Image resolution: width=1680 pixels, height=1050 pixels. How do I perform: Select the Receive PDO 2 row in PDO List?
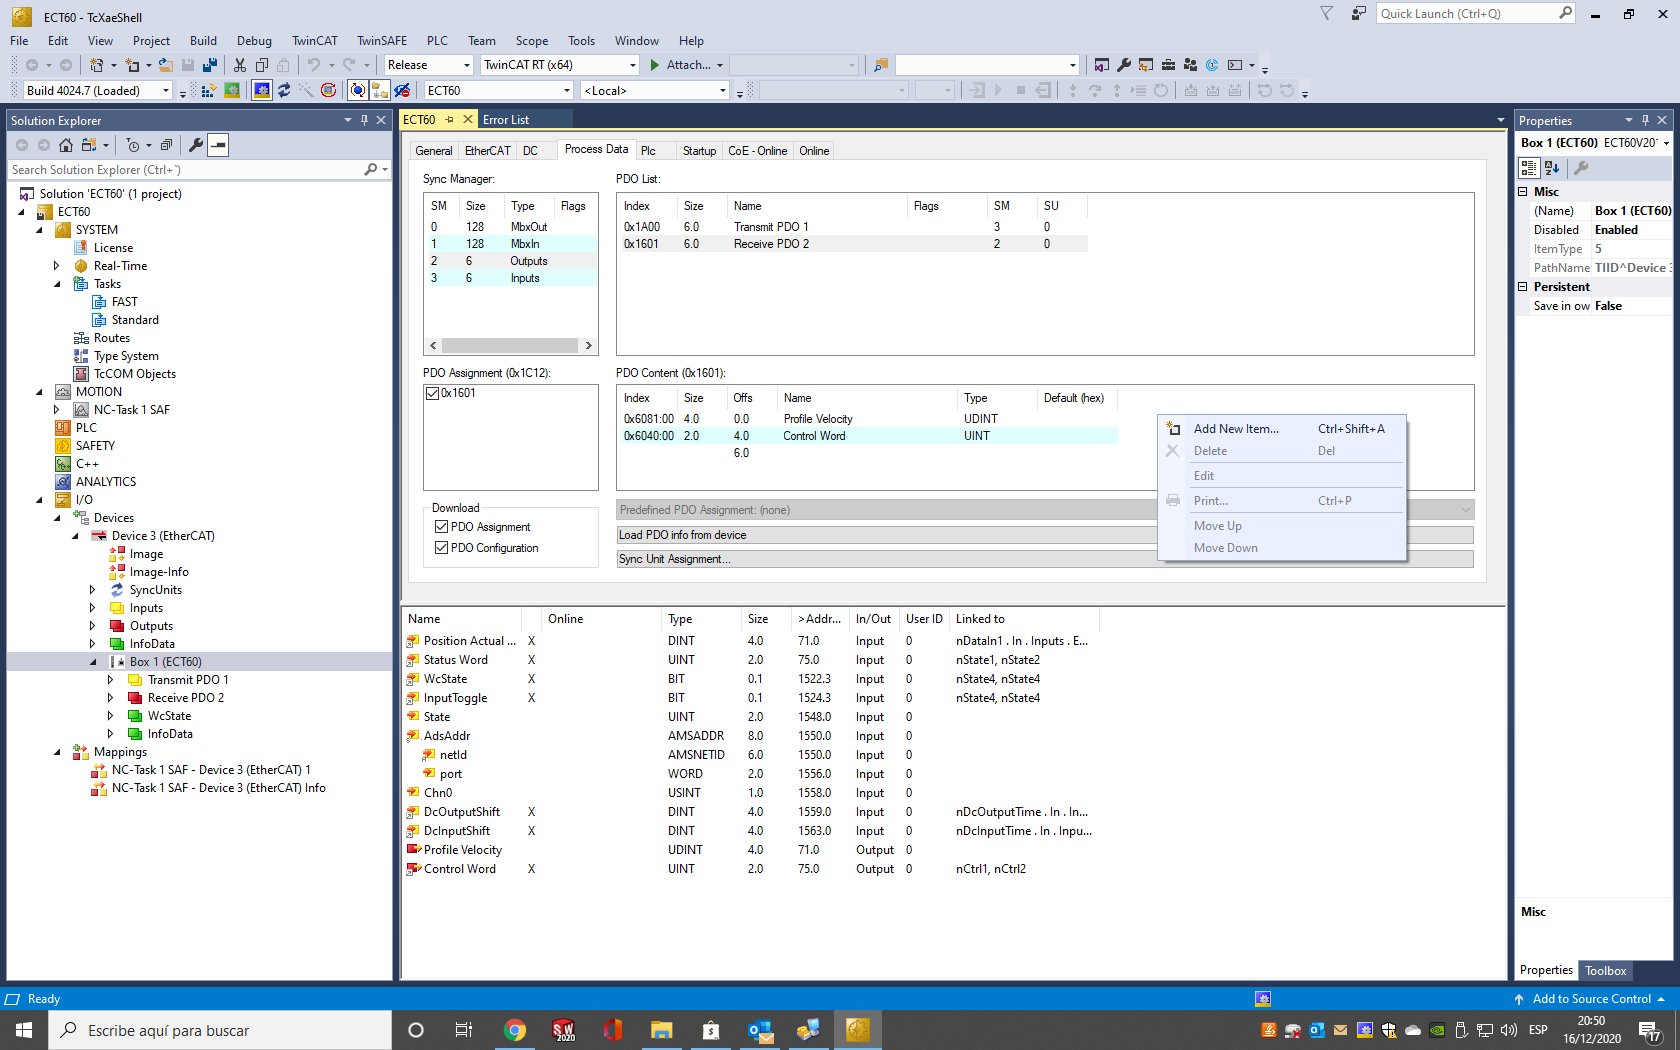[853, 244]
